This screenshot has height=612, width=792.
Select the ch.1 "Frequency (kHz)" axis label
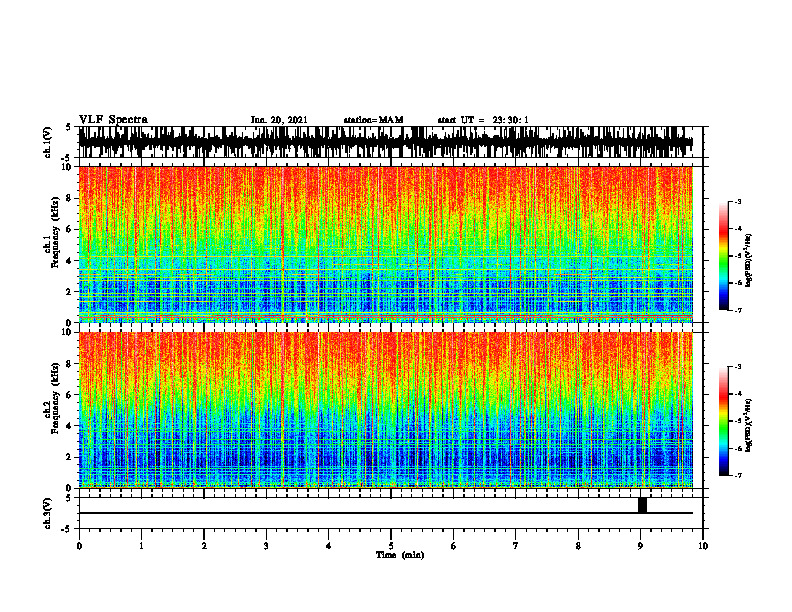pos(56,232)
